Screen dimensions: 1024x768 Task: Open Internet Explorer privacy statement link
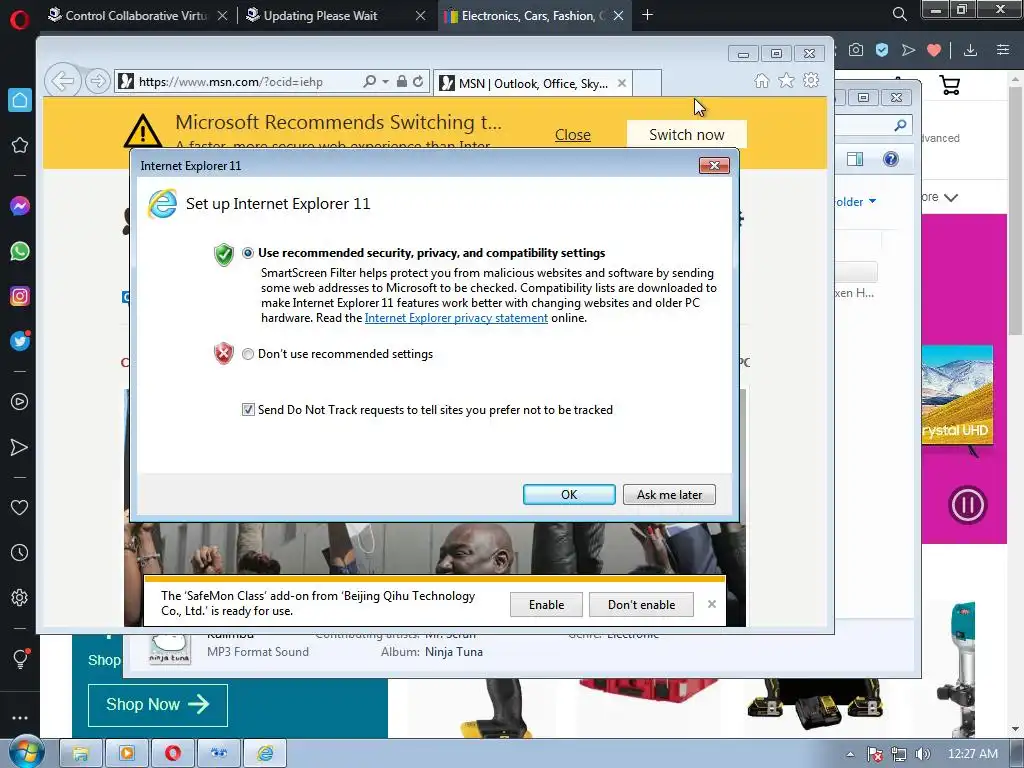click(456, 318)
